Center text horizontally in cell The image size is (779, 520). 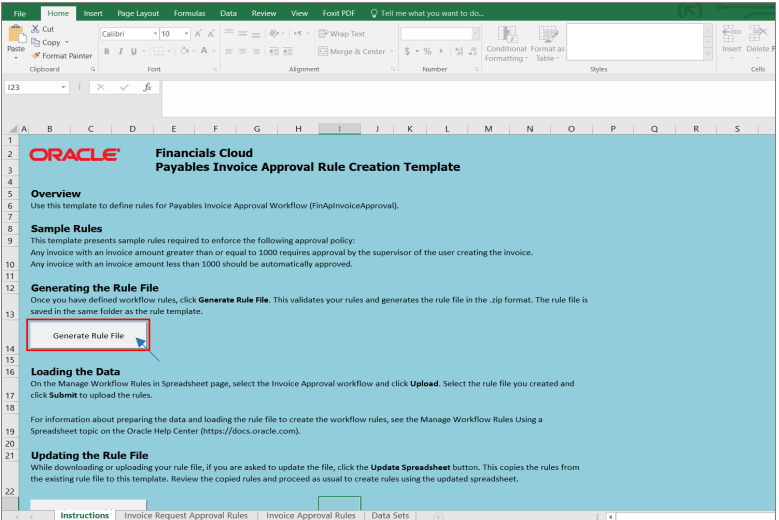pos(242,51)
